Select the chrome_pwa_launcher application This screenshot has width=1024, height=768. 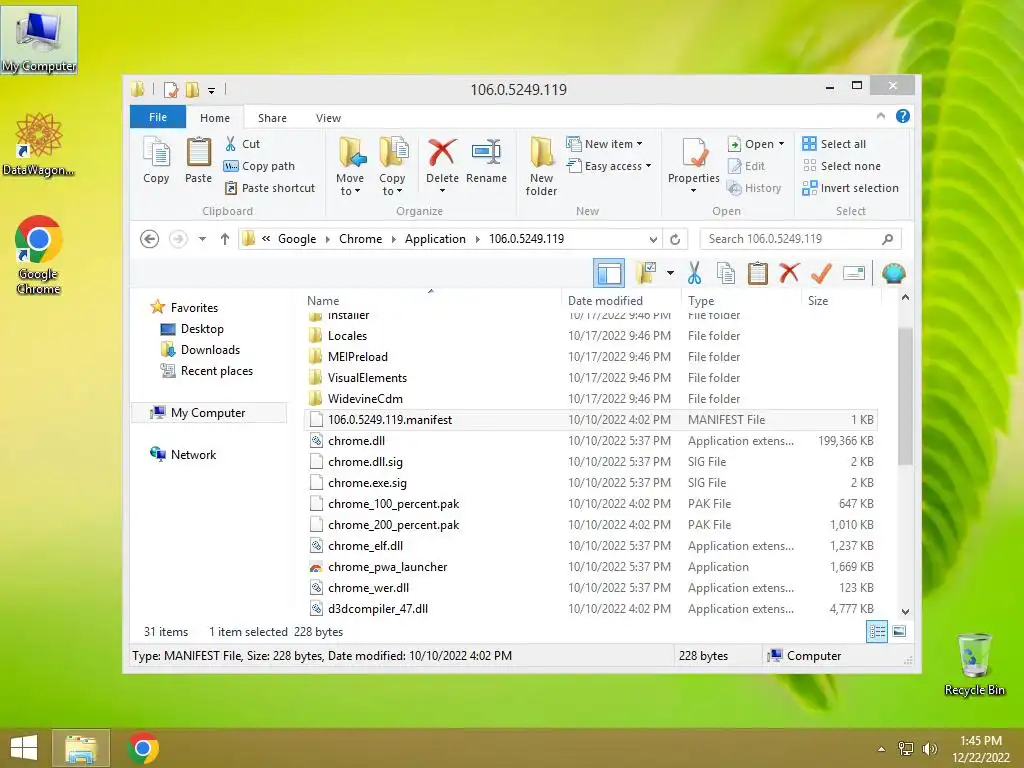click(591, 567)
